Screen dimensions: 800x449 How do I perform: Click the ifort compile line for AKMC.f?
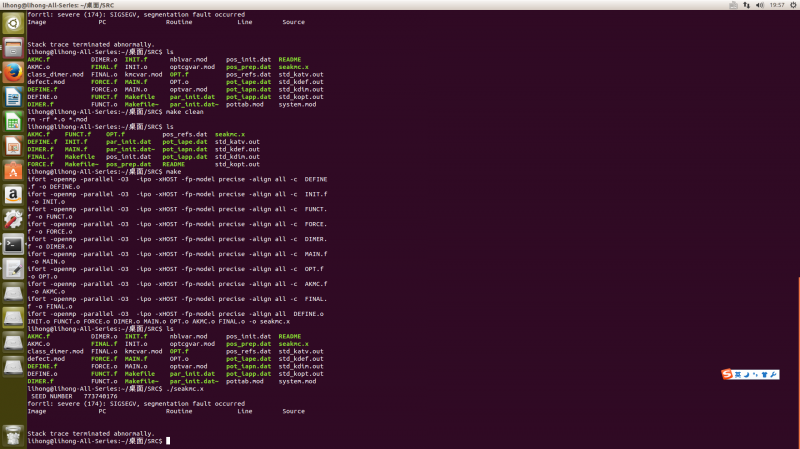pos(178,284)
